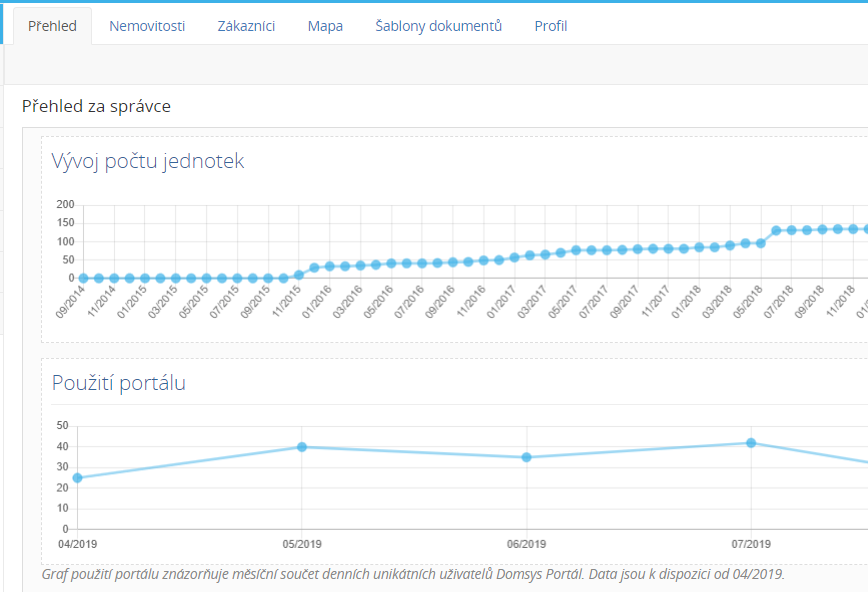This screenshot has height=592, width=868.
Task: Click the 04/2019 axis label
Action: click(x=78, y=544)
